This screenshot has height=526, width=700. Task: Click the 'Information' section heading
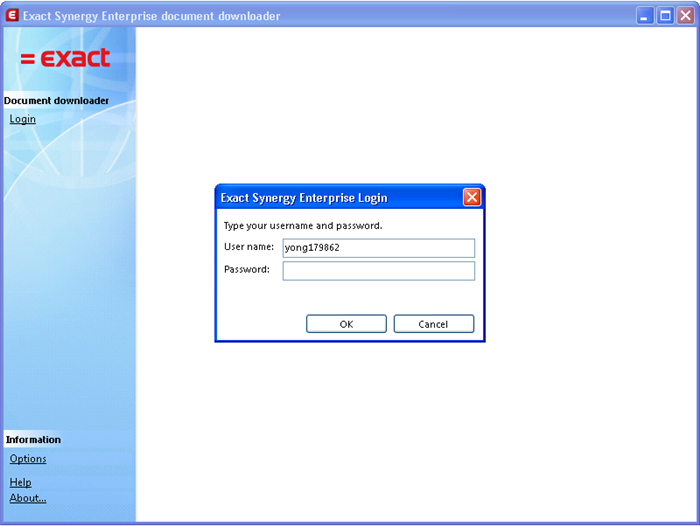tap(33, 440)
